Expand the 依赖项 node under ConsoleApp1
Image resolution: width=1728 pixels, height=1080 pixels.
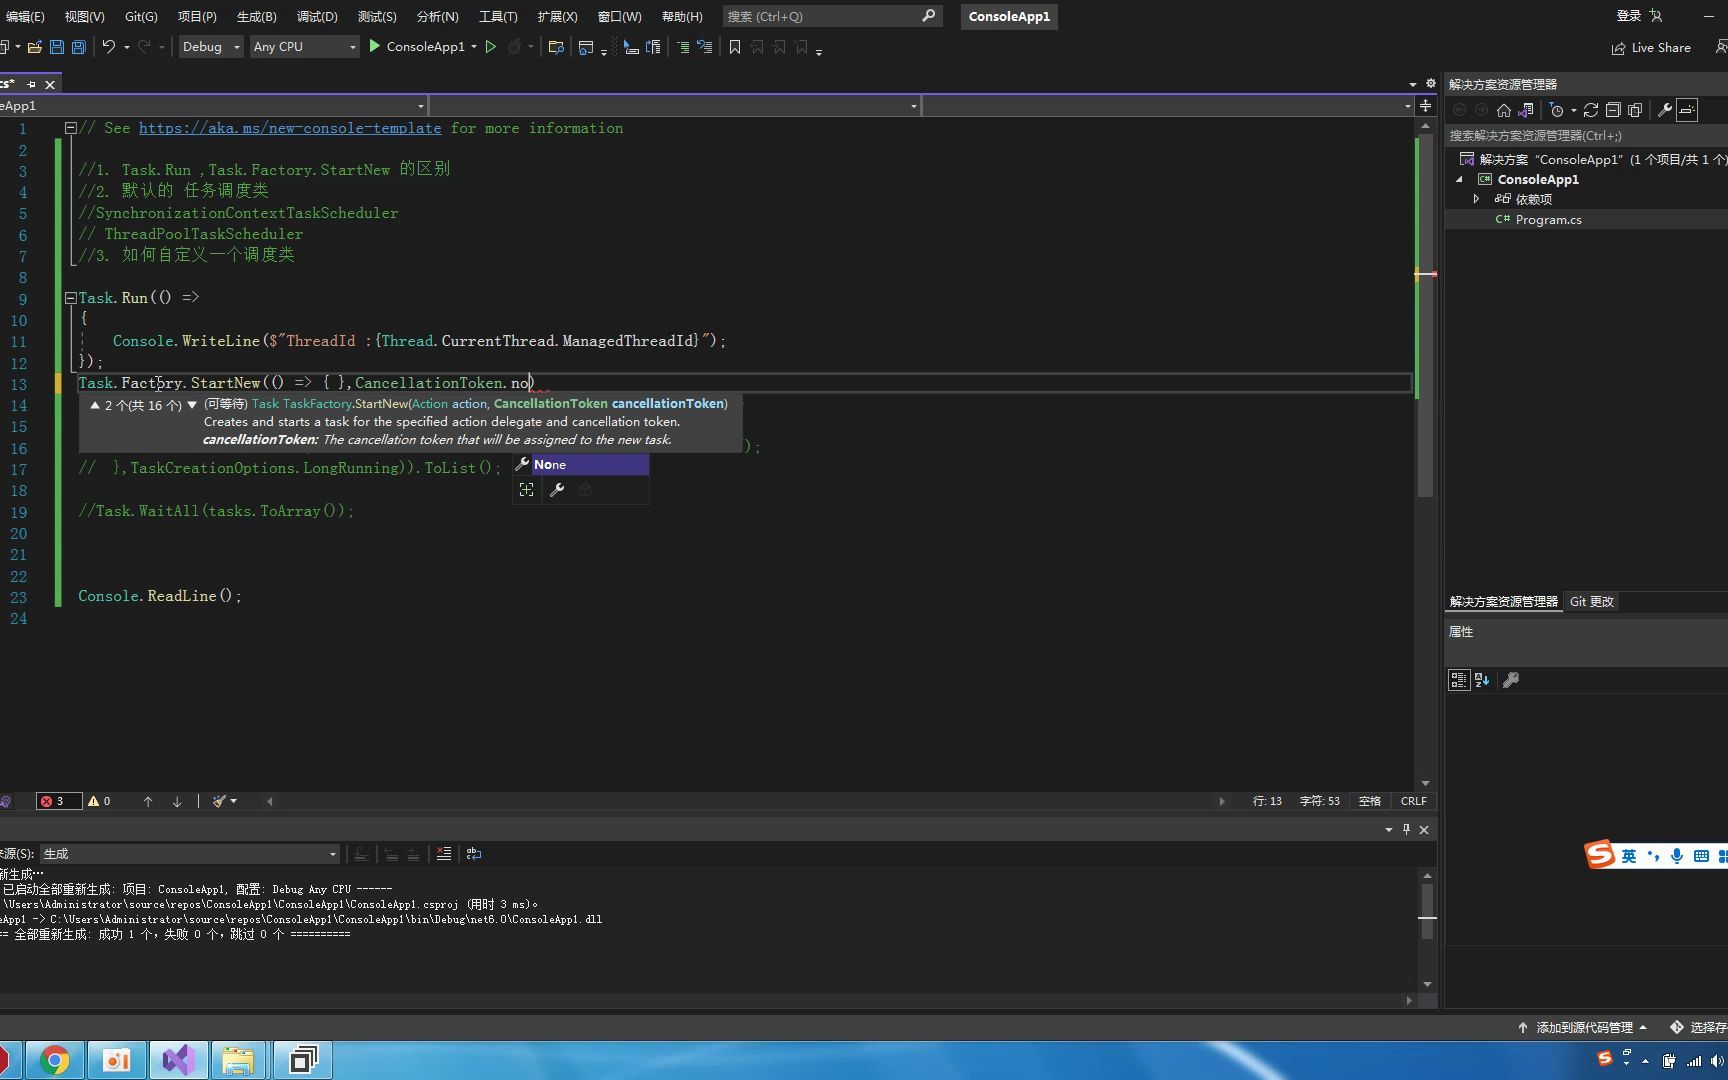tap(1477, 199)
